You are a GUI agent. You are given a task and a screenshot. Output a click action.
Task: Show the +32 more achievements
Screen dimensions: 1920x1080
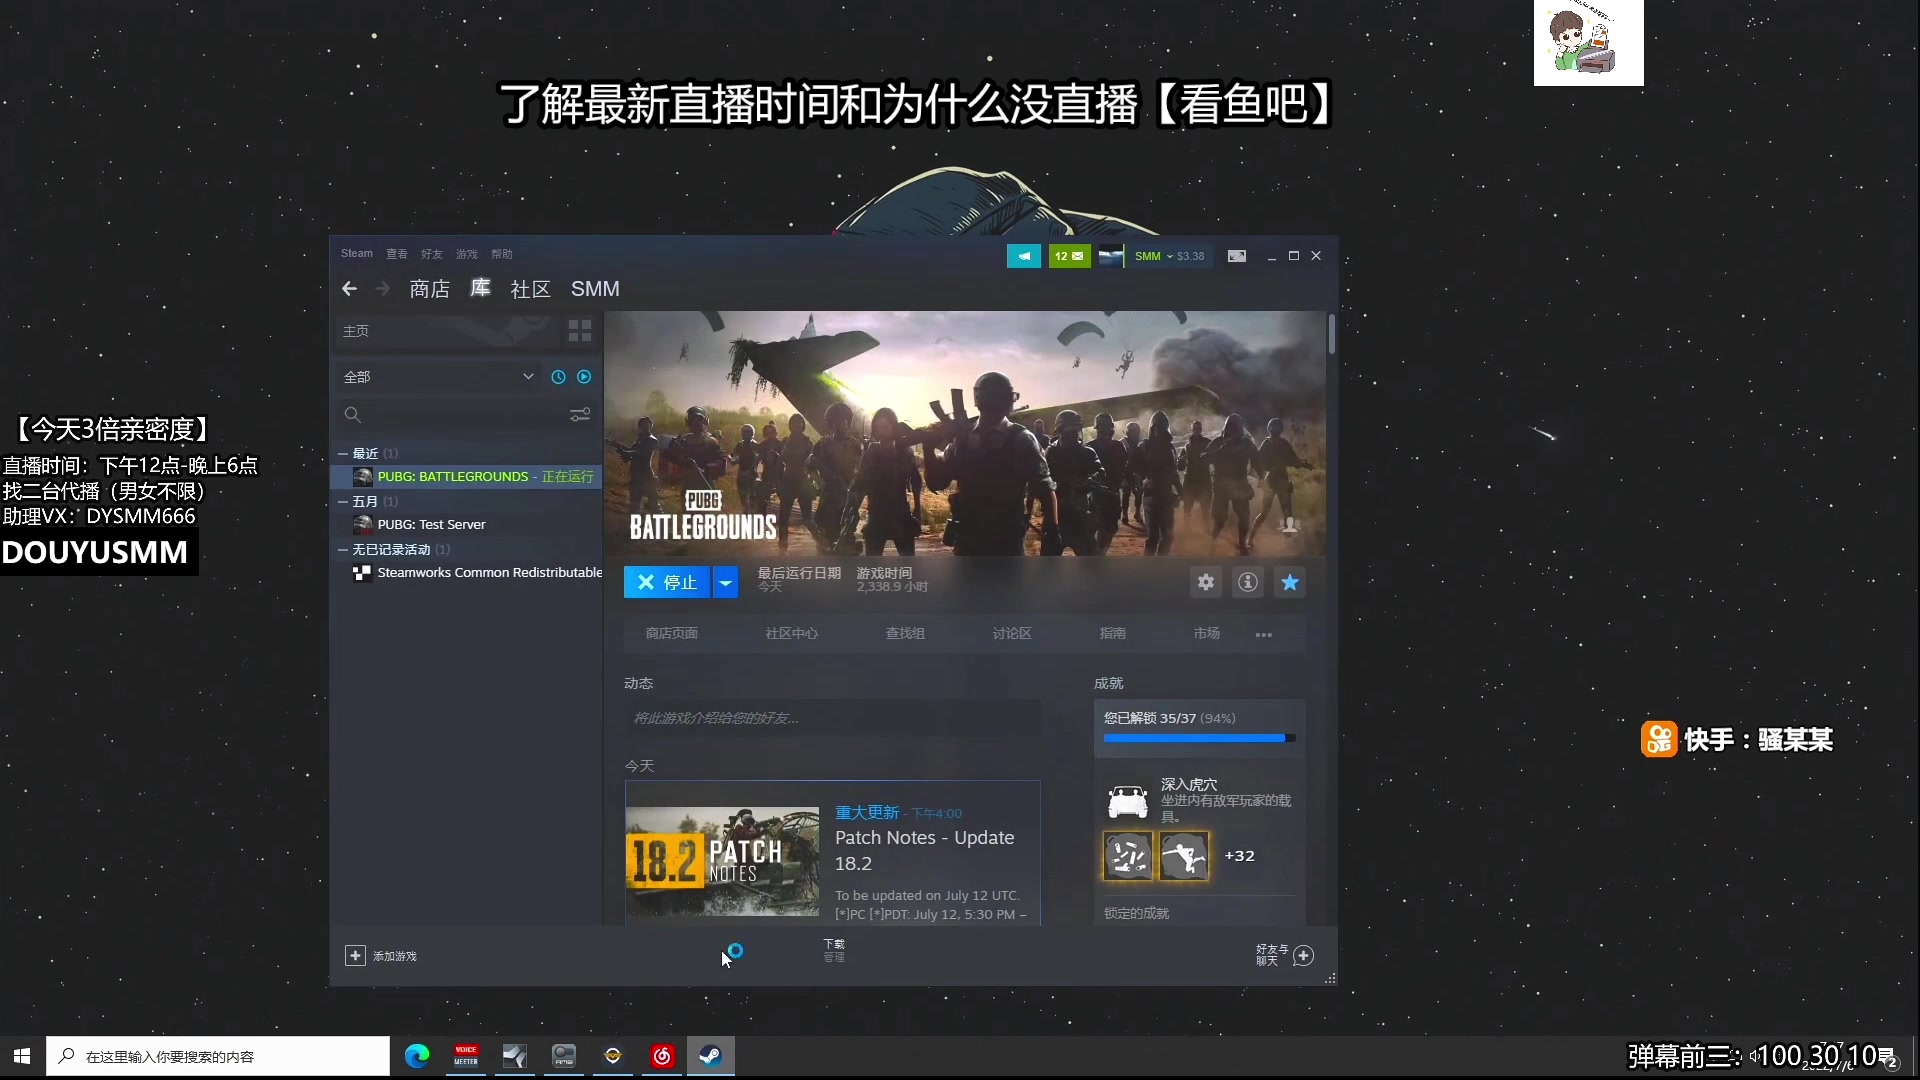[1239, 856]
